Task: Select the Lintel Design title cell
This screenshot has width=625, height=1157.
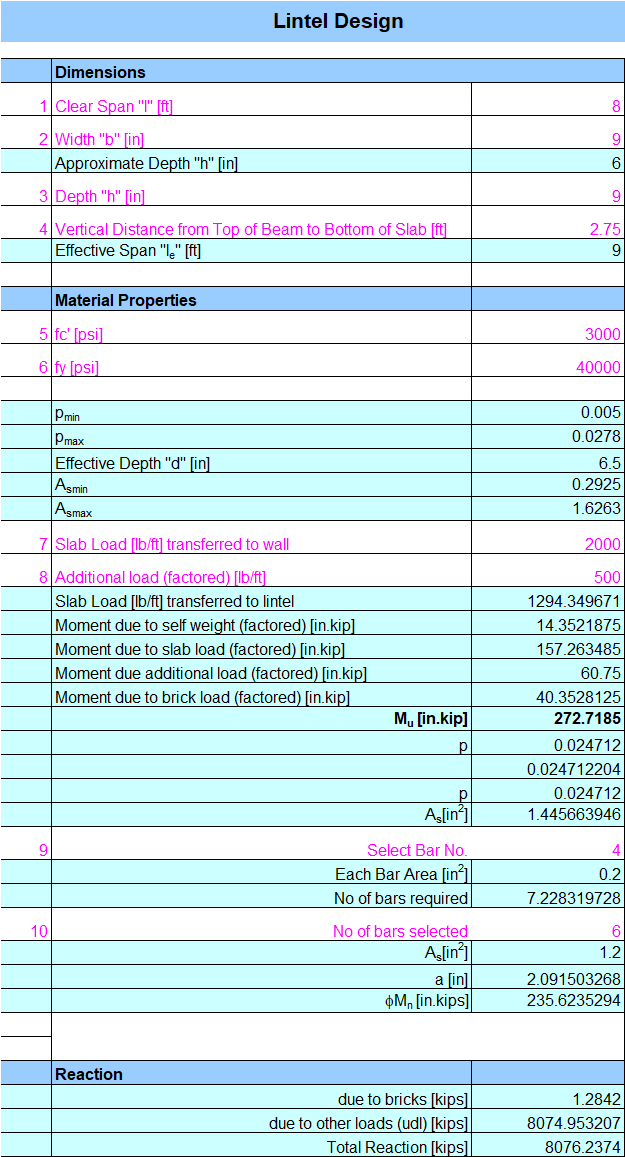Action: (312, 21)
